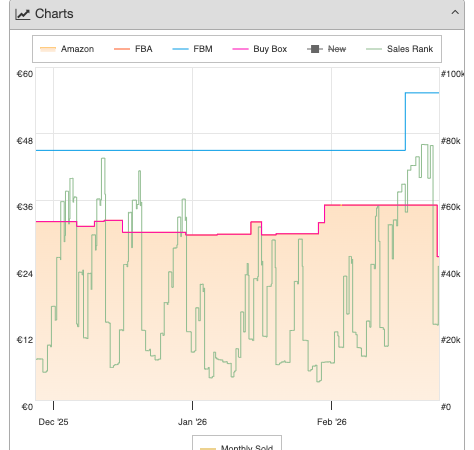Click the blue FBM line's raised segment
474x450 pixels.
422,93
